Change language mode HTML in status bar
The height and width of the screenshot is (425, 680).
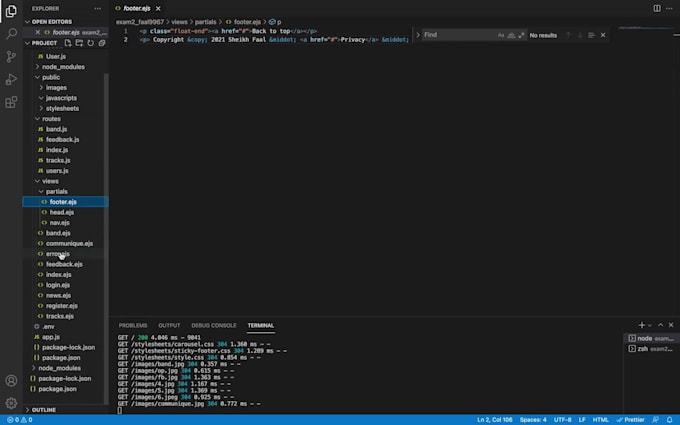point(601,420)
